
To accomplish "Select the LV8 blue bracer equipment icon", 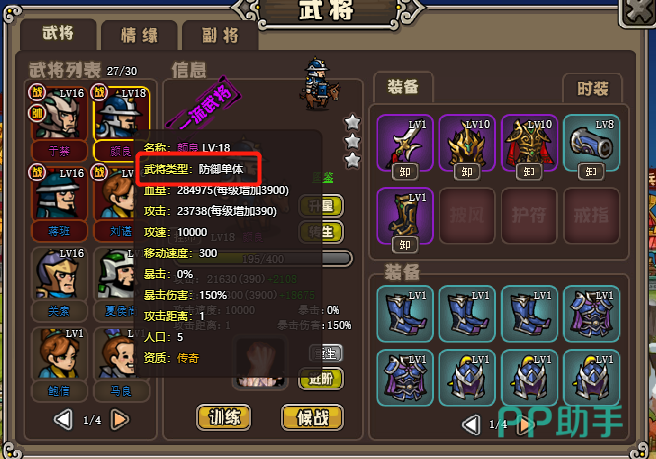I will 591,143.
